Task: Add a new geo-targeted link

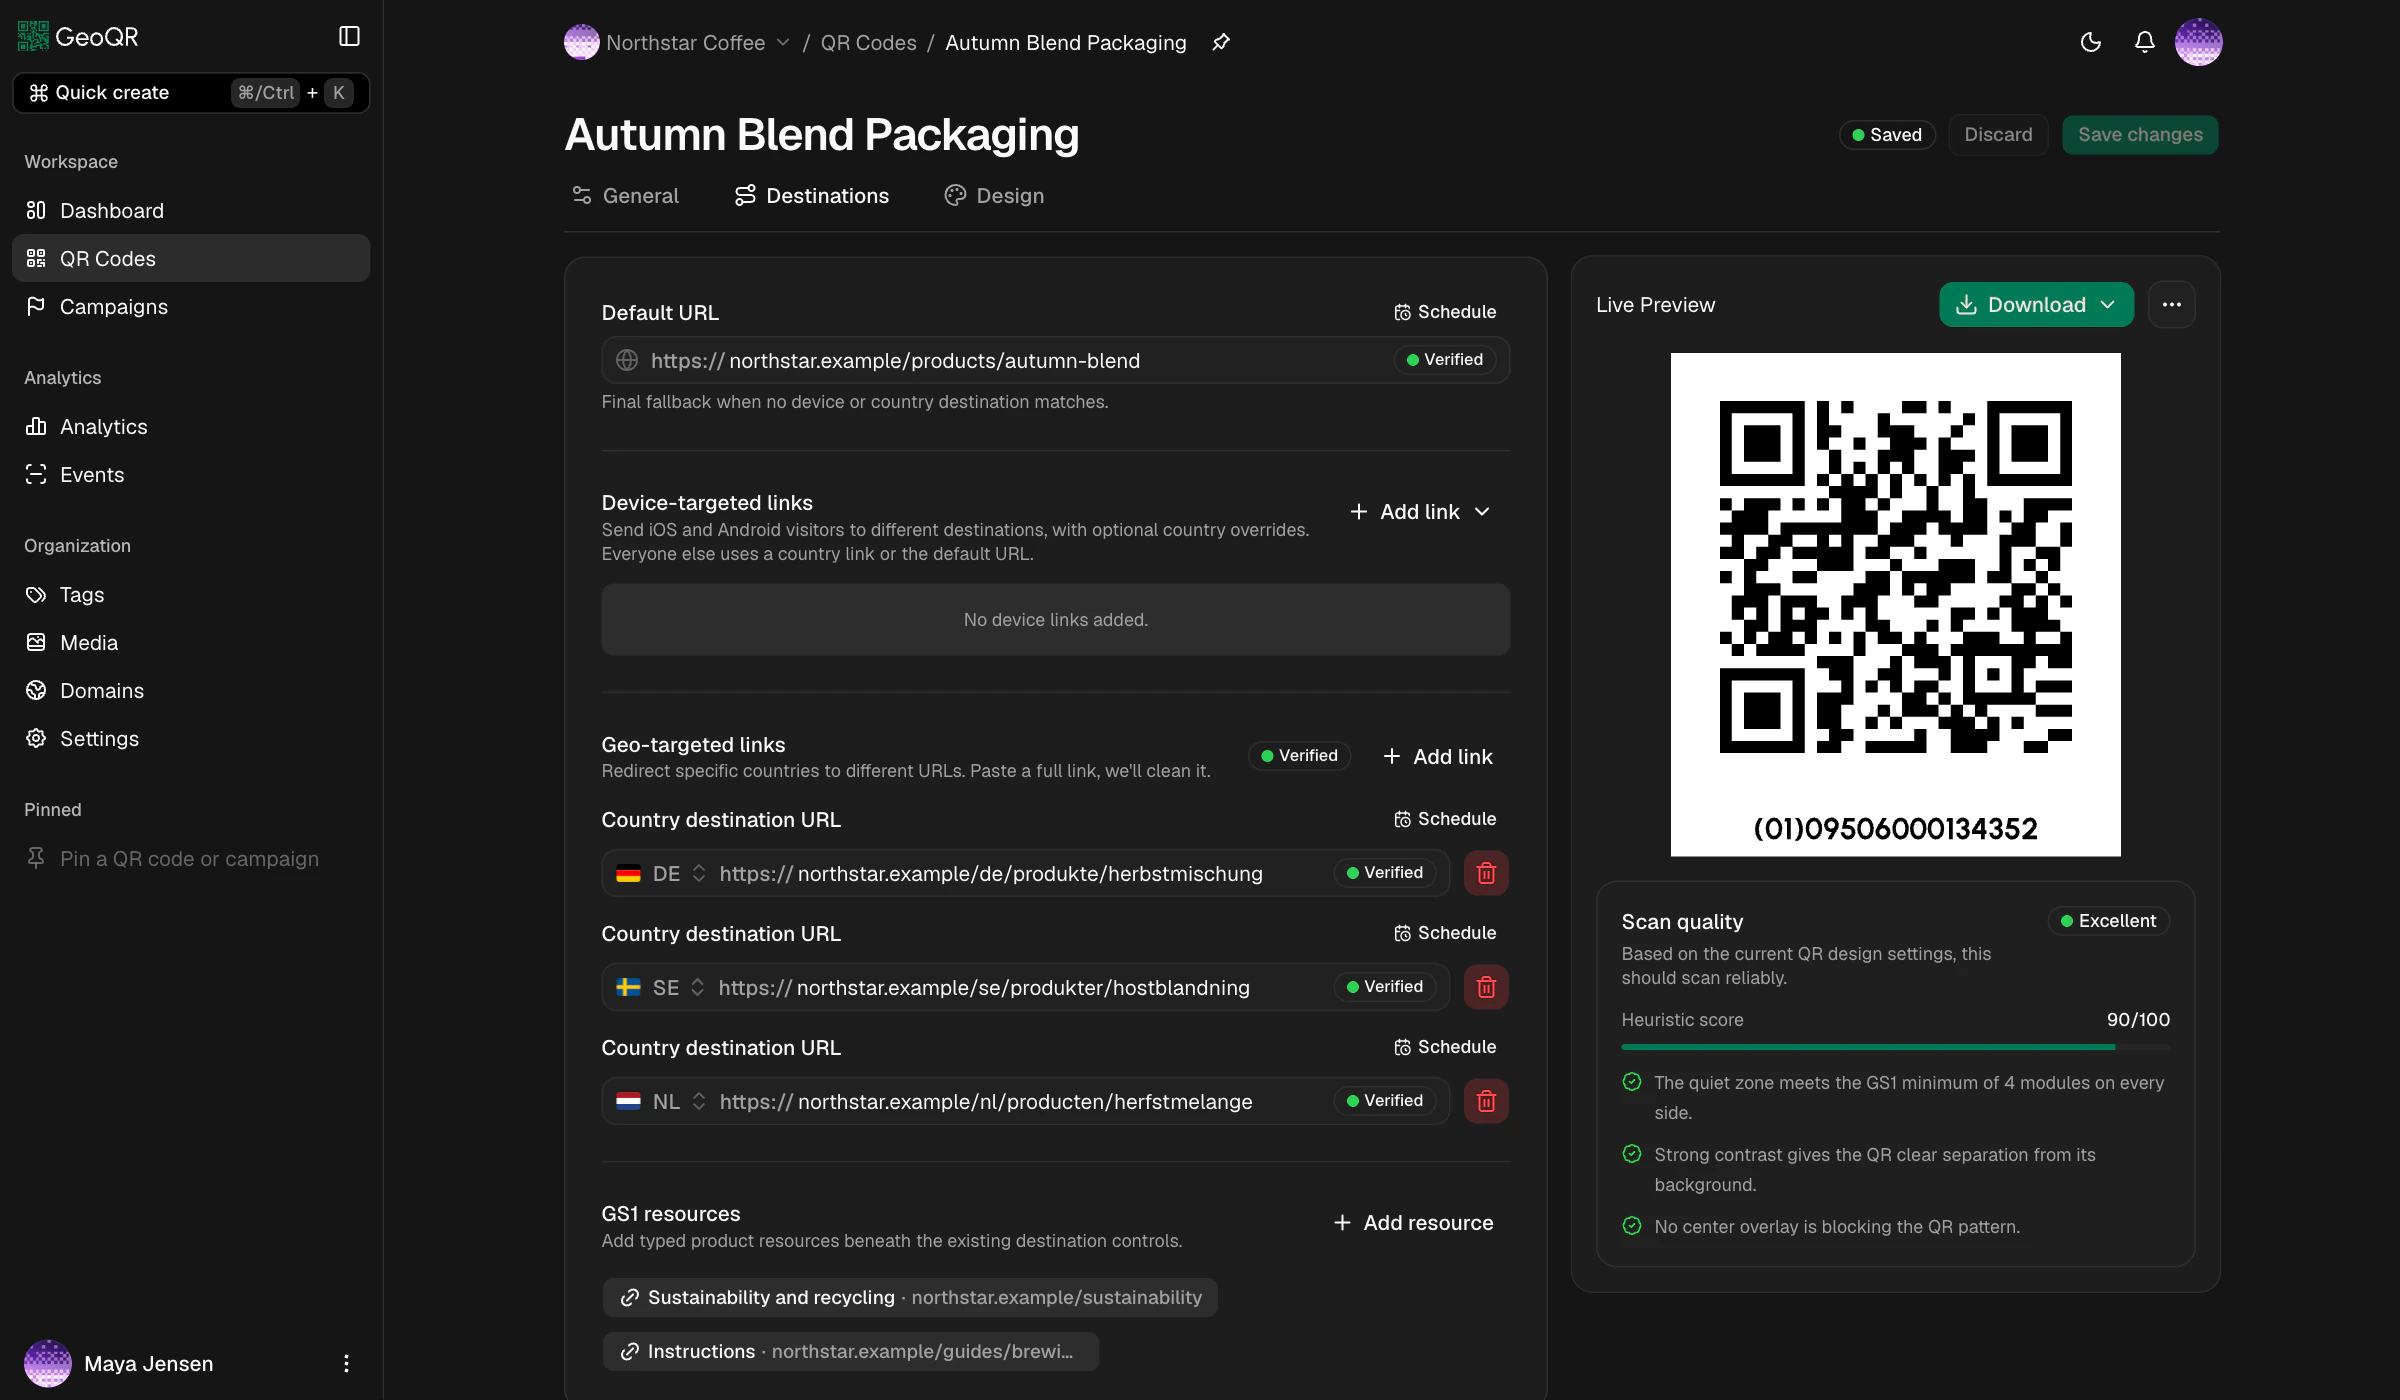Action: [x=1438, y=757]
